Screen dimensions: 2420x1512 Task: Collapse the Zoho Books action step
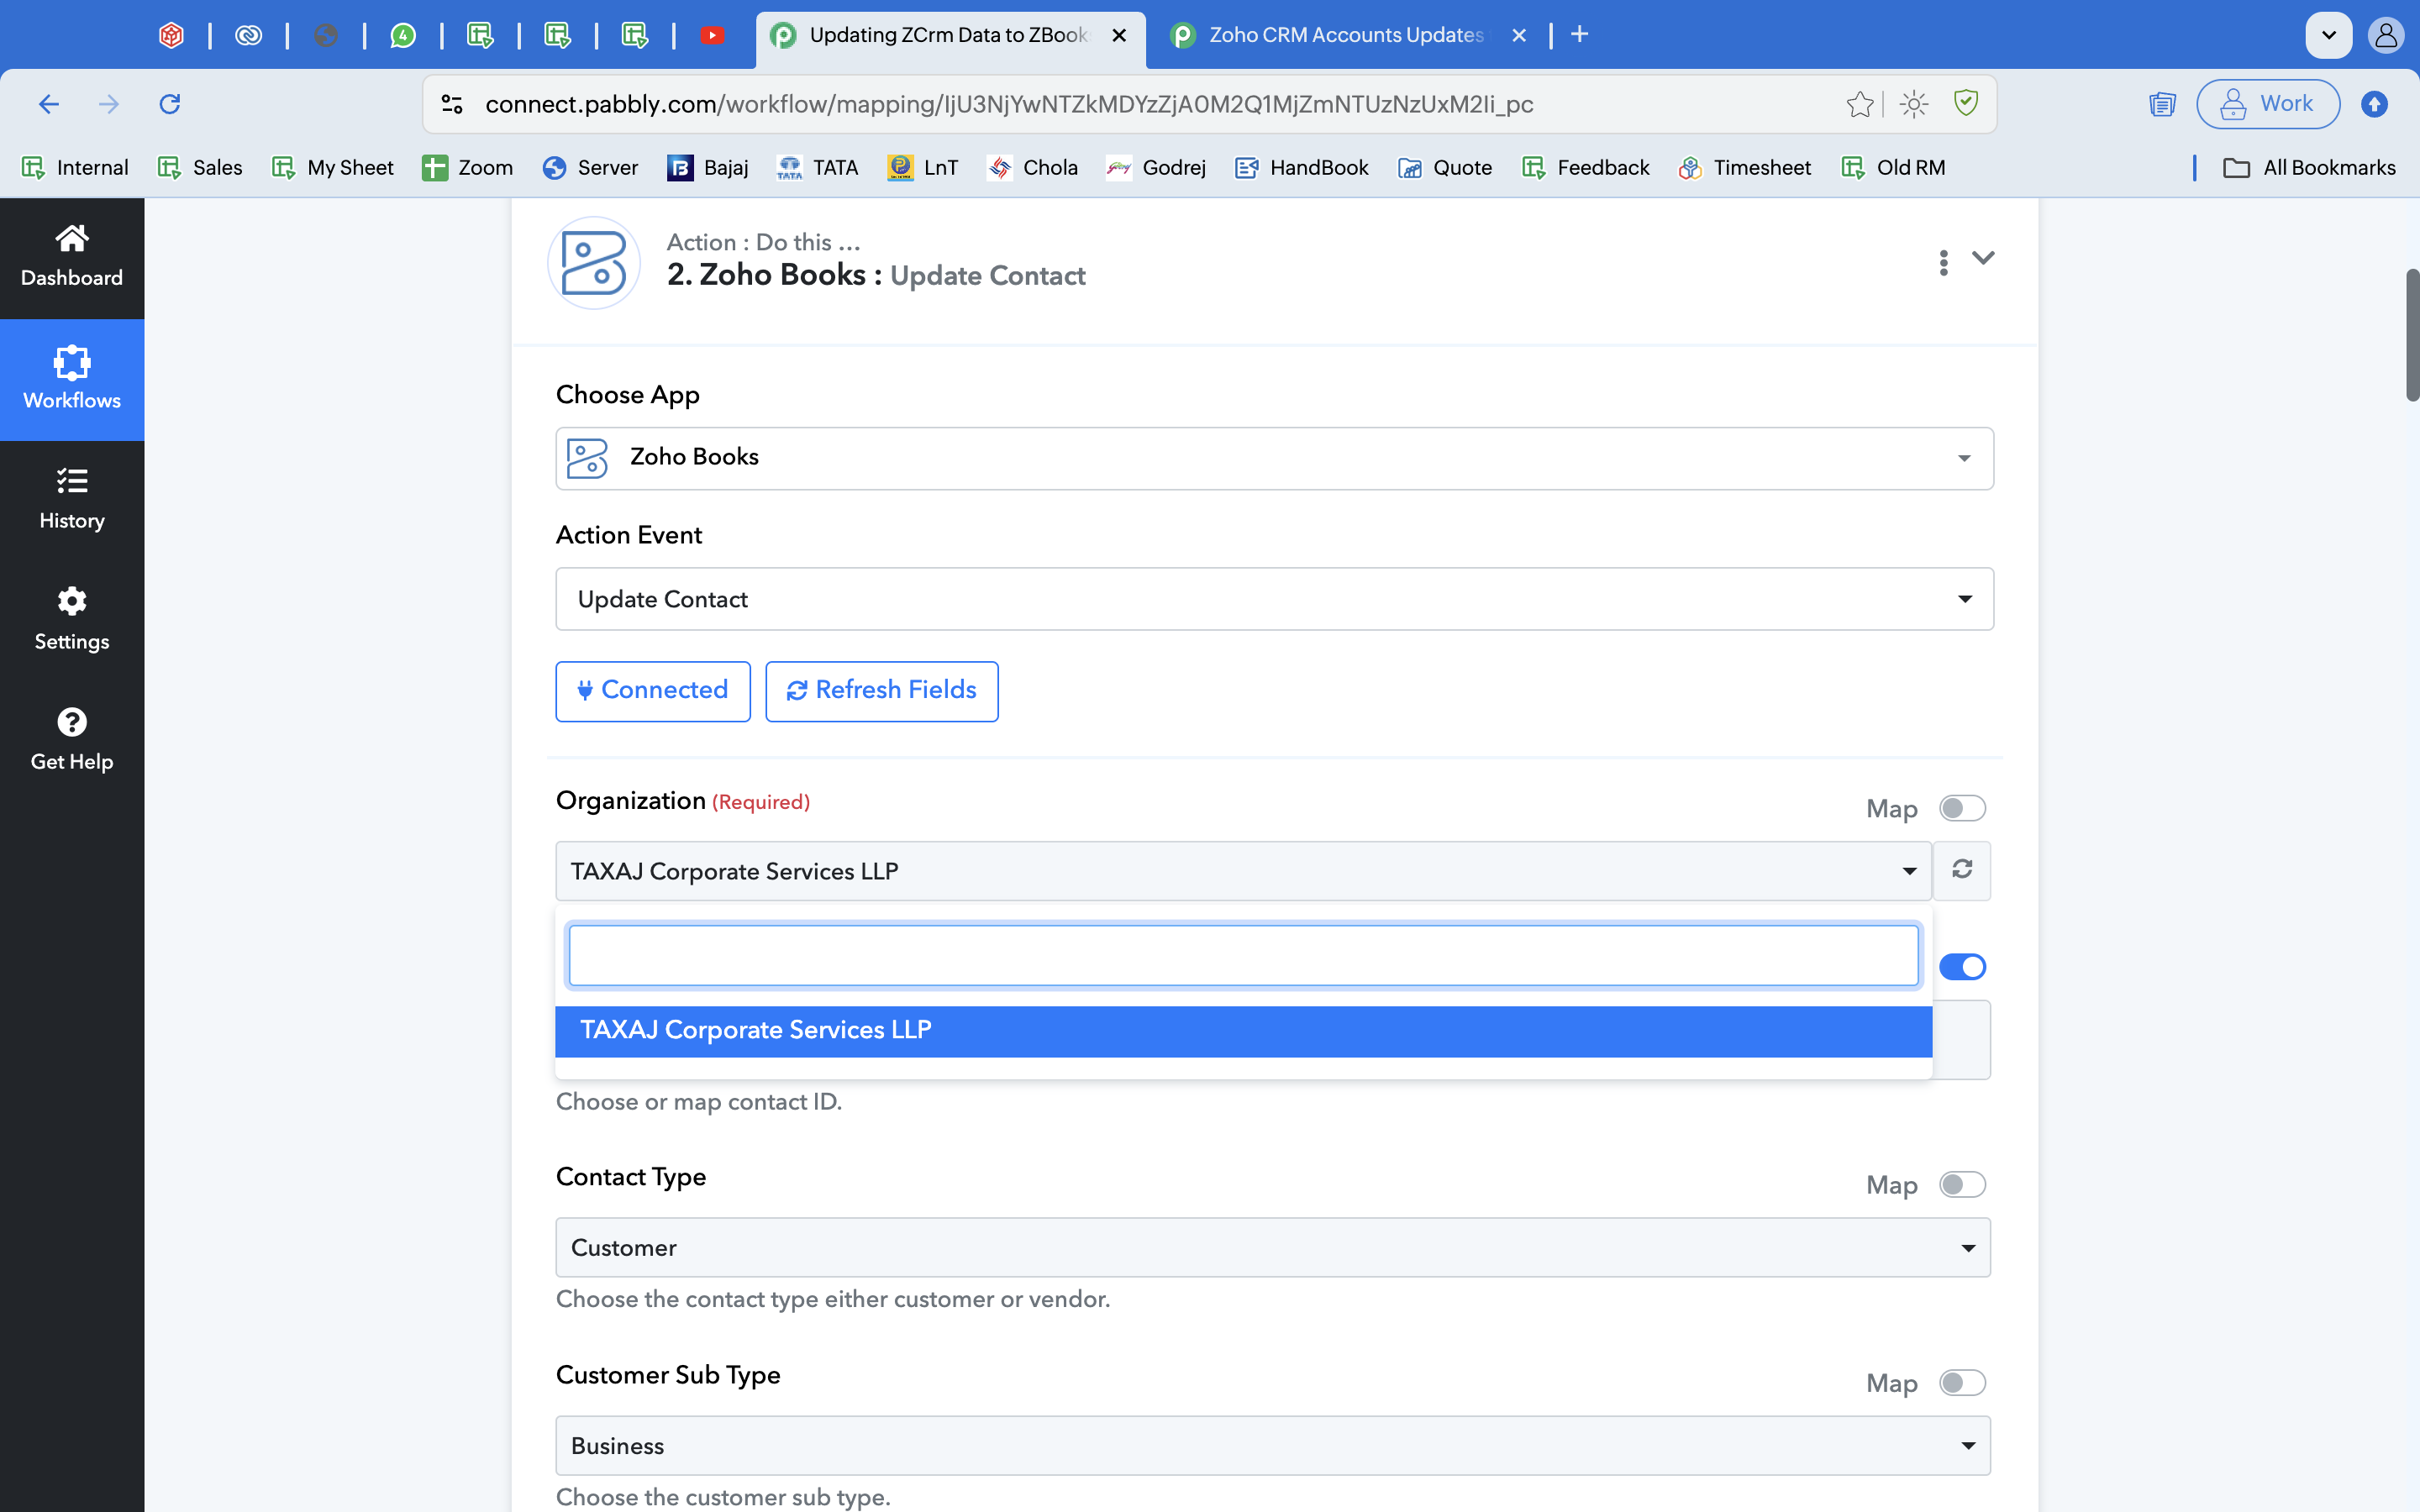click(x=1983, y=258)
